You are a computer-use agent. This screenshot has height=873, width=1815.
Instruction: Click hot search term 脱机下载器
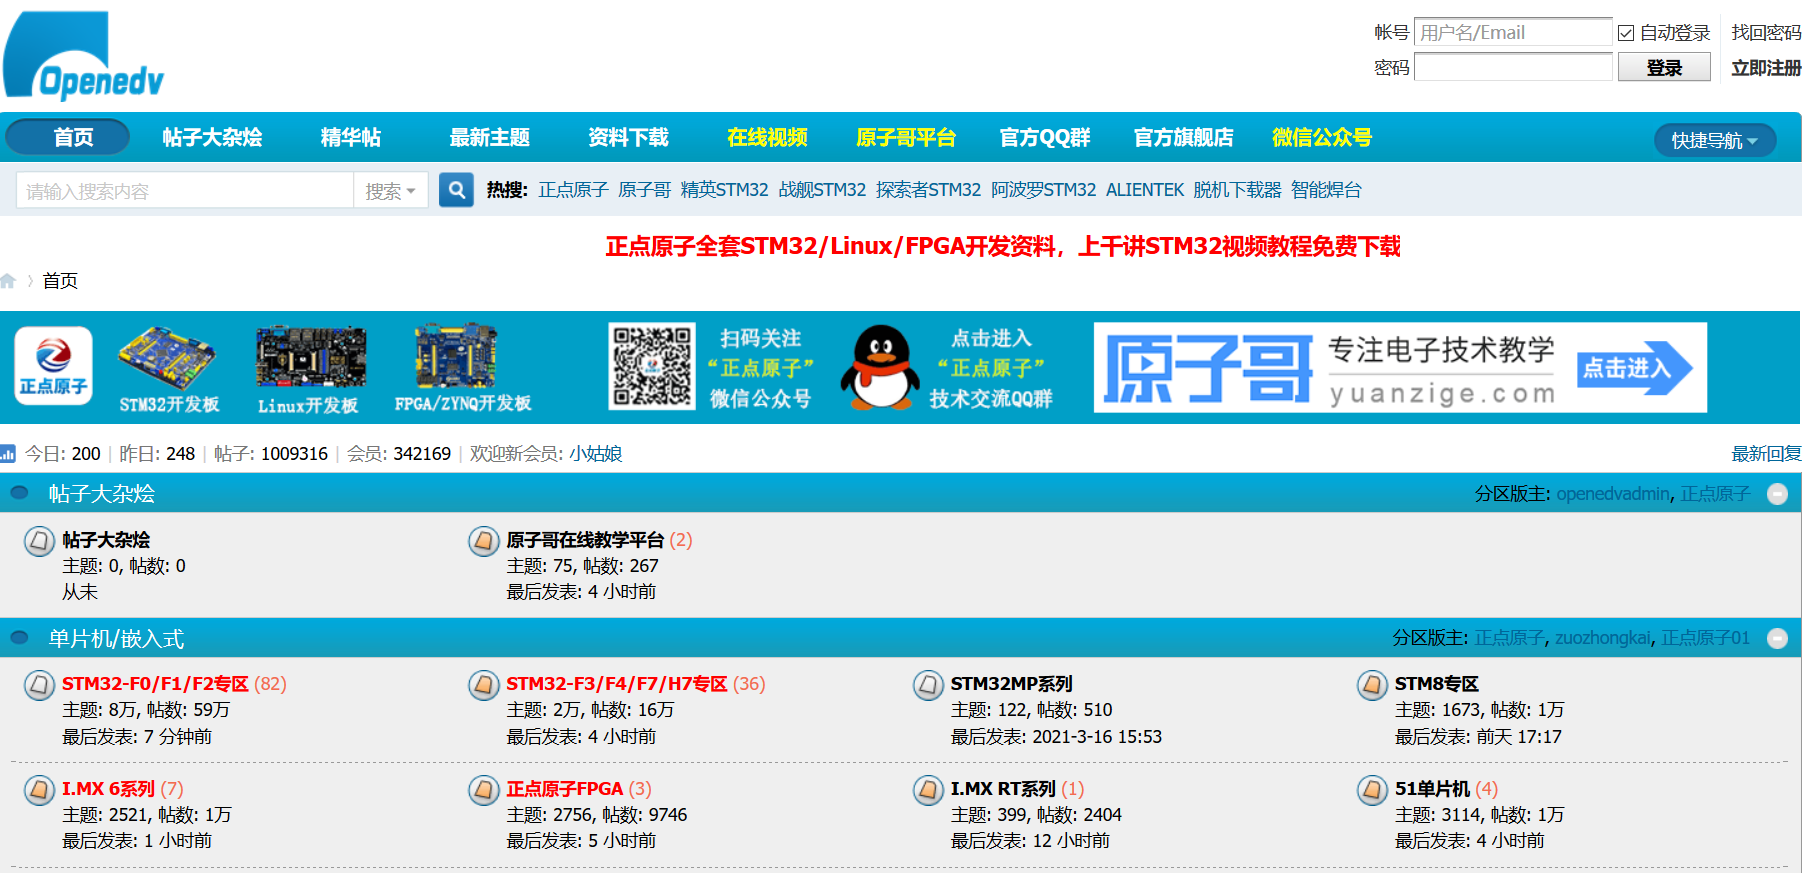[x=1237, y=190]
